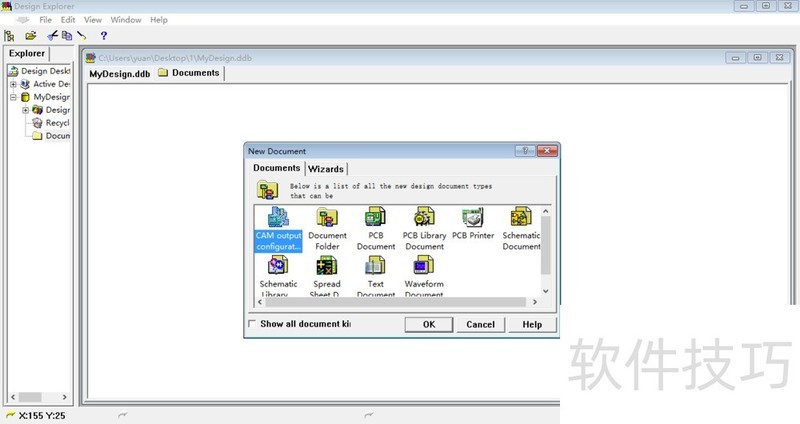Image resolution: width=800 pixels, height=424 pixels.
Task: Select the CAM output configuration icon
Action: pos(278,229)
